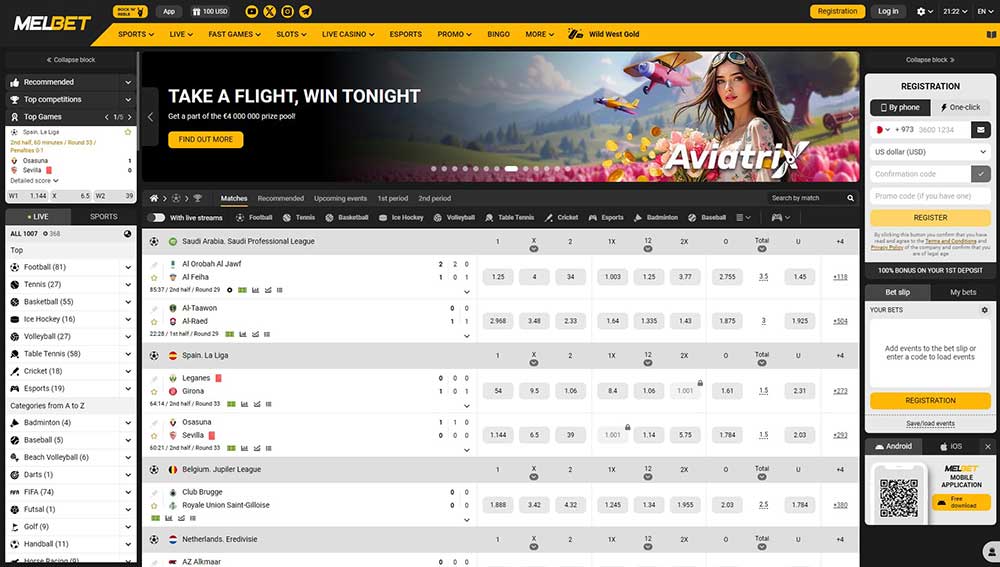Click the Search by match field
The height and width of the screenshot is (567, 1000).
pyautogui.click(x=806, y=198)
